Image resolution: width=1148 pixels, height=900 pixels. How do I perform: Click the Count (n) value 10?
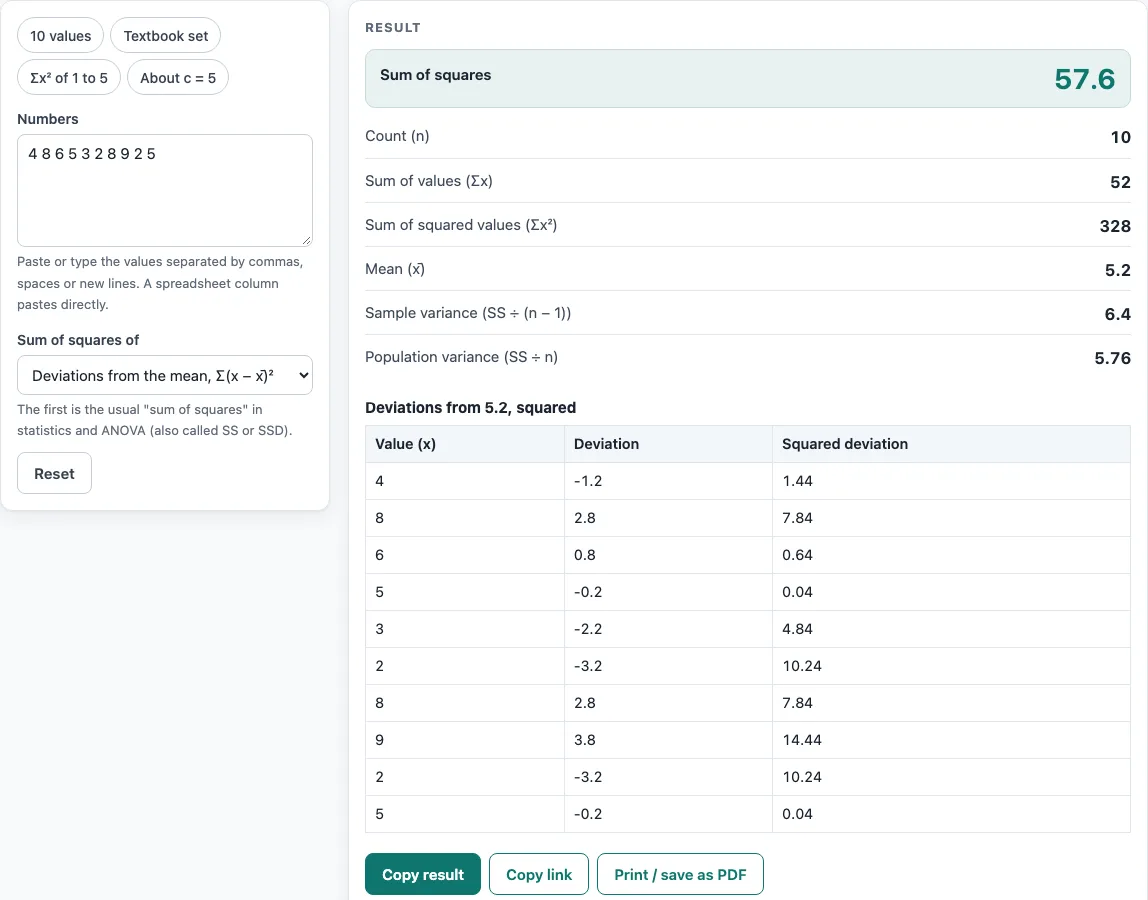click(x=1120, y=137)
